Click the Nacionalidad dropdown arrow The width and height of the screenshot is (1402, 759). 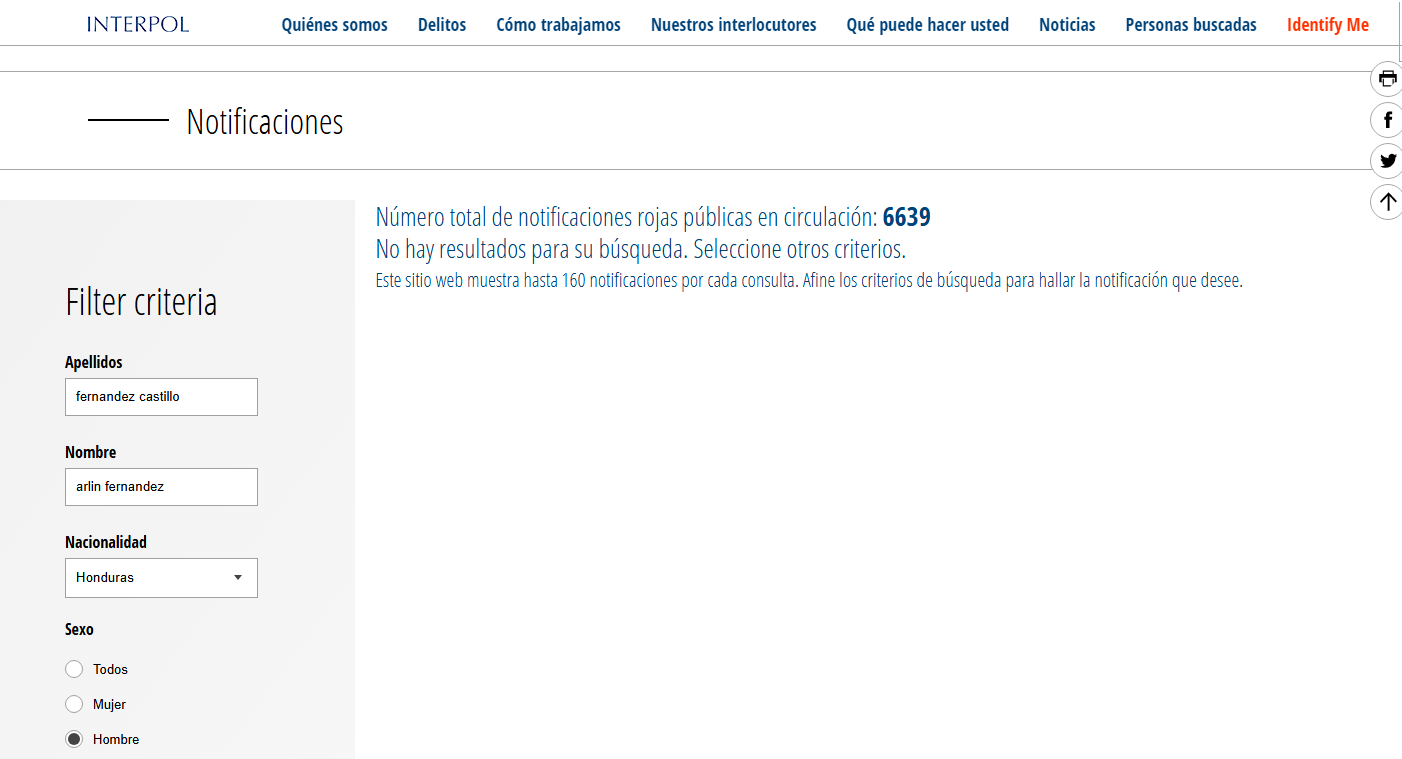238,578
